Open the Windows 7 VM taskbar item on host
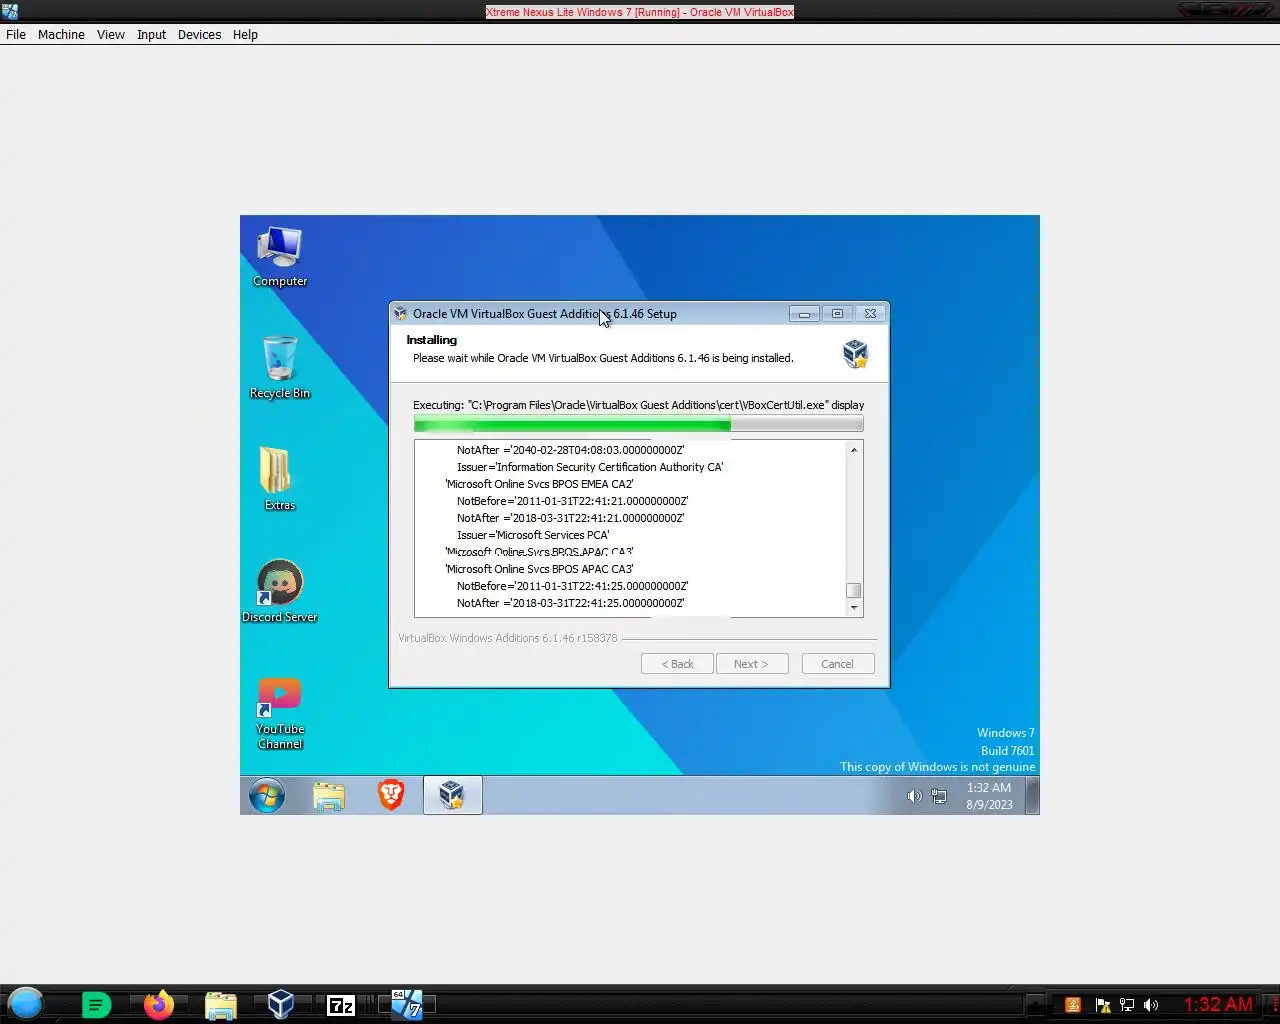 point(406,1004)
